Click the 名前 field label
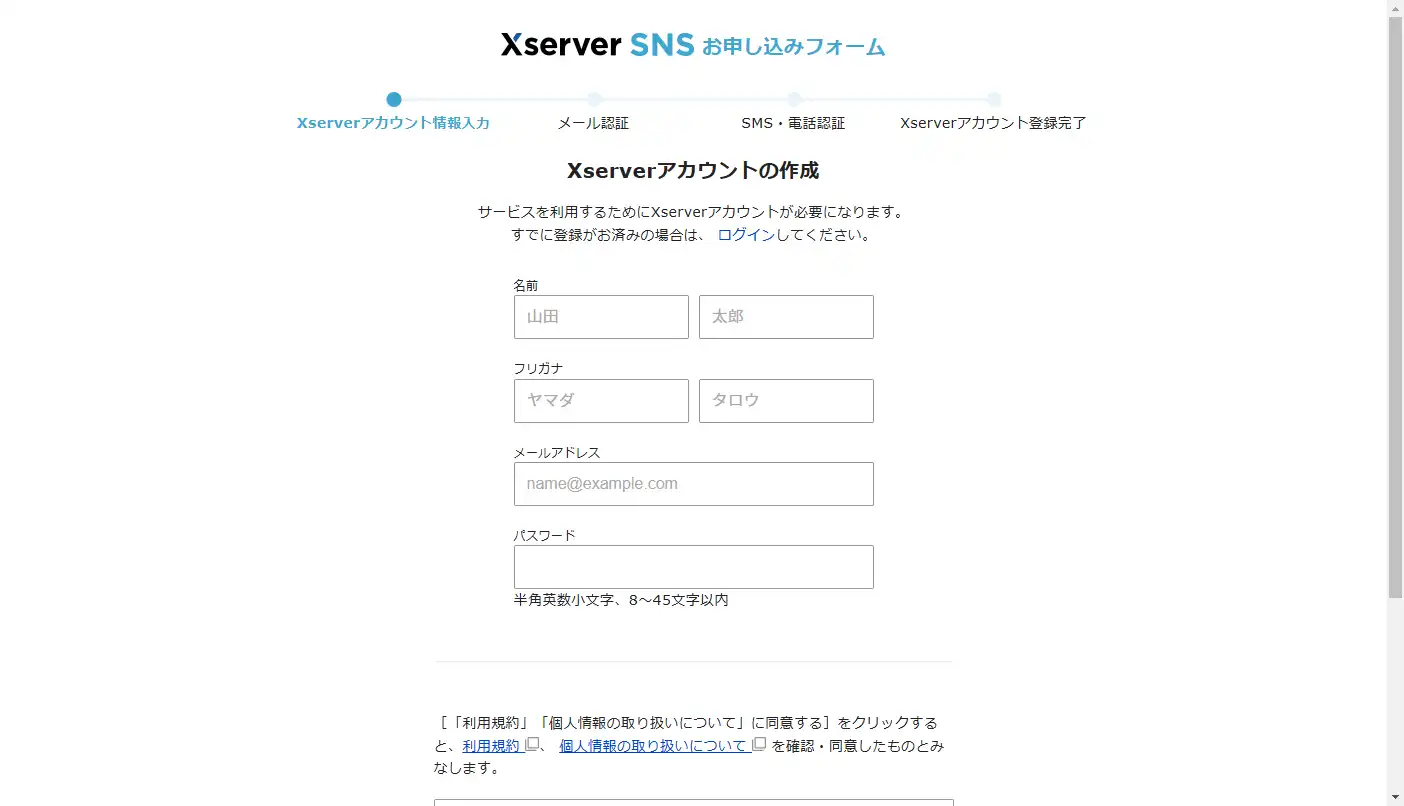This screenshot has height=806, width=1404. [526, 285]
